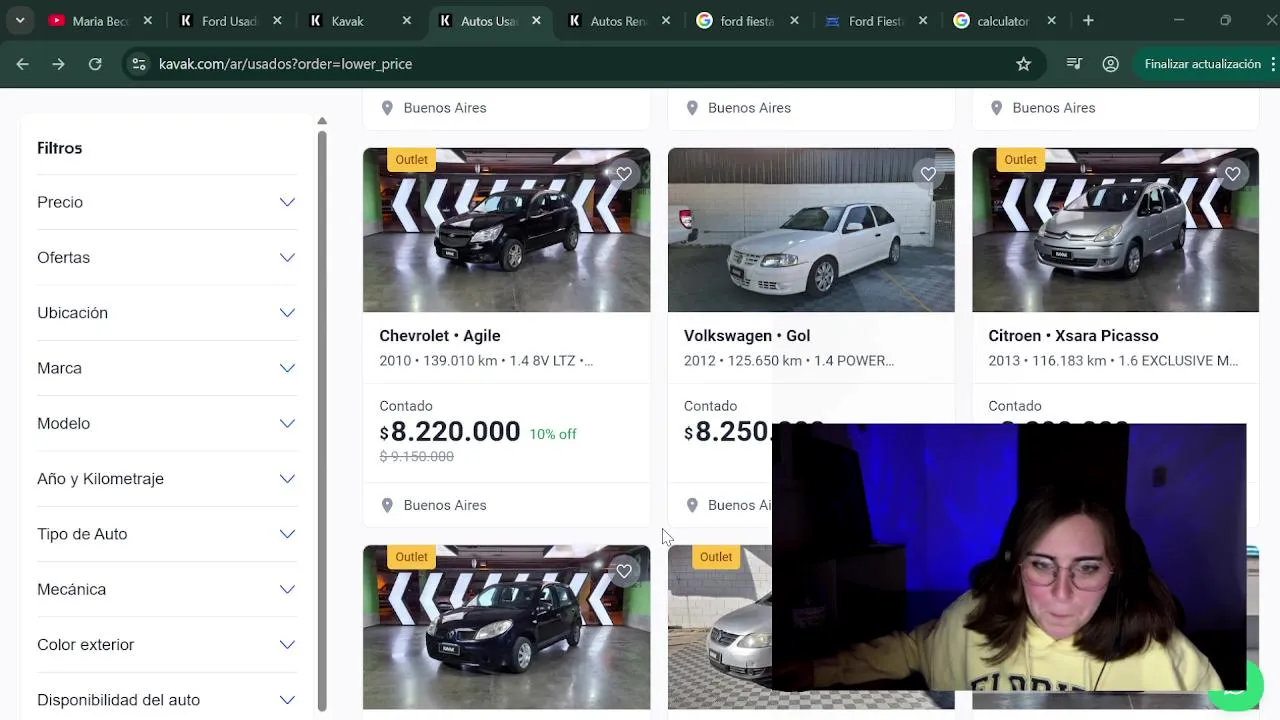Image resolution: width=1280 pixels, height=720 pixels.
Task: Click Gol details 2012 • 125.650 km
Action: (789, 361)
